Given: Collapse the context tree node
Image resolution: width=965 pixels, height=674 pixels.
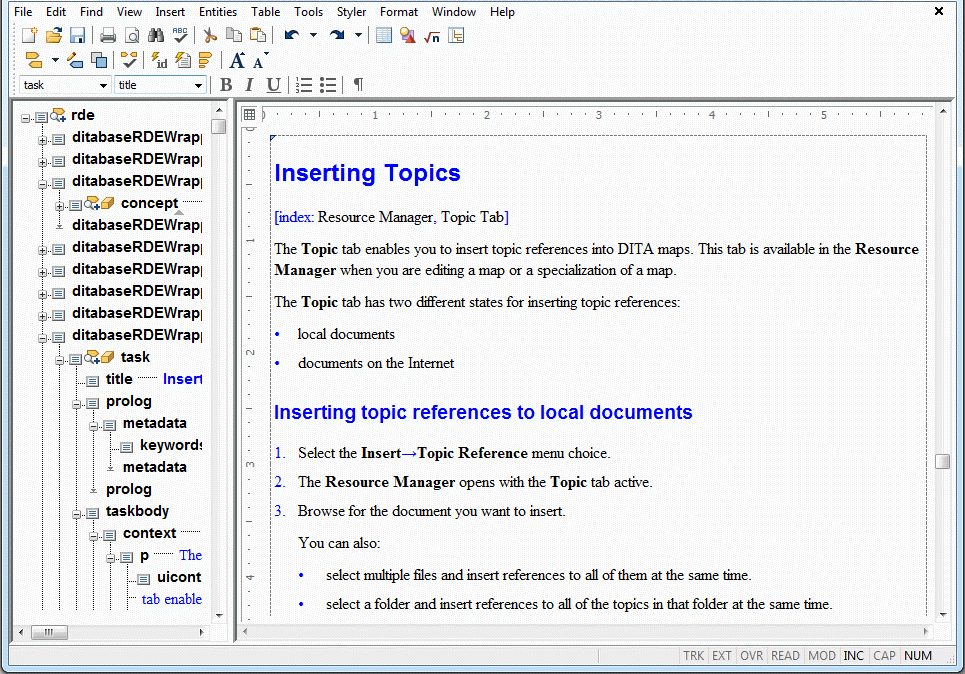Looking at the screenshot, I should point(94,536).
